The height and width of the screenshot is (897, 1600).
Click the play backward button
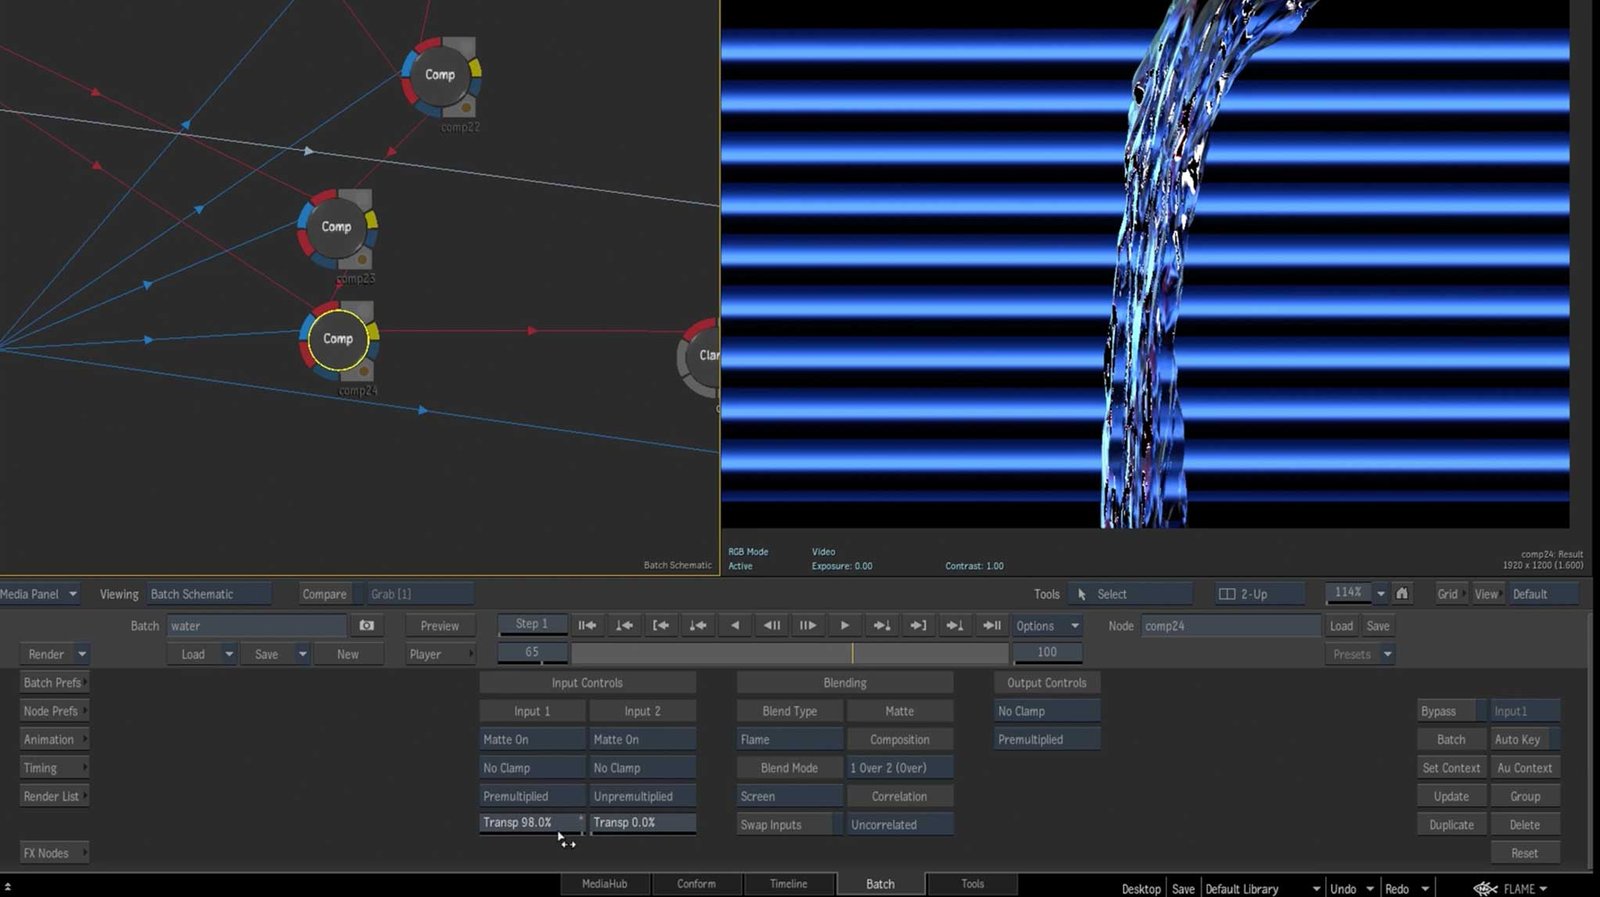point(735,625)
